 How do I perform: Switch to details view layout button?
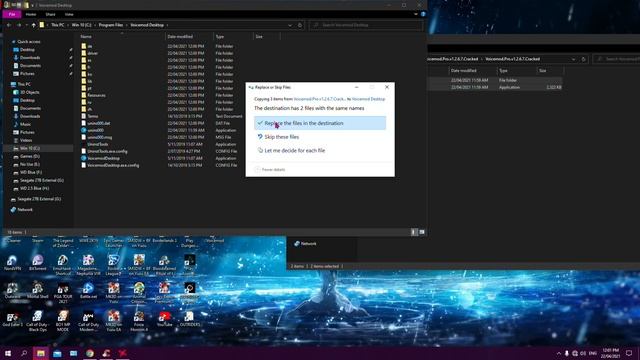pos(414,232)
